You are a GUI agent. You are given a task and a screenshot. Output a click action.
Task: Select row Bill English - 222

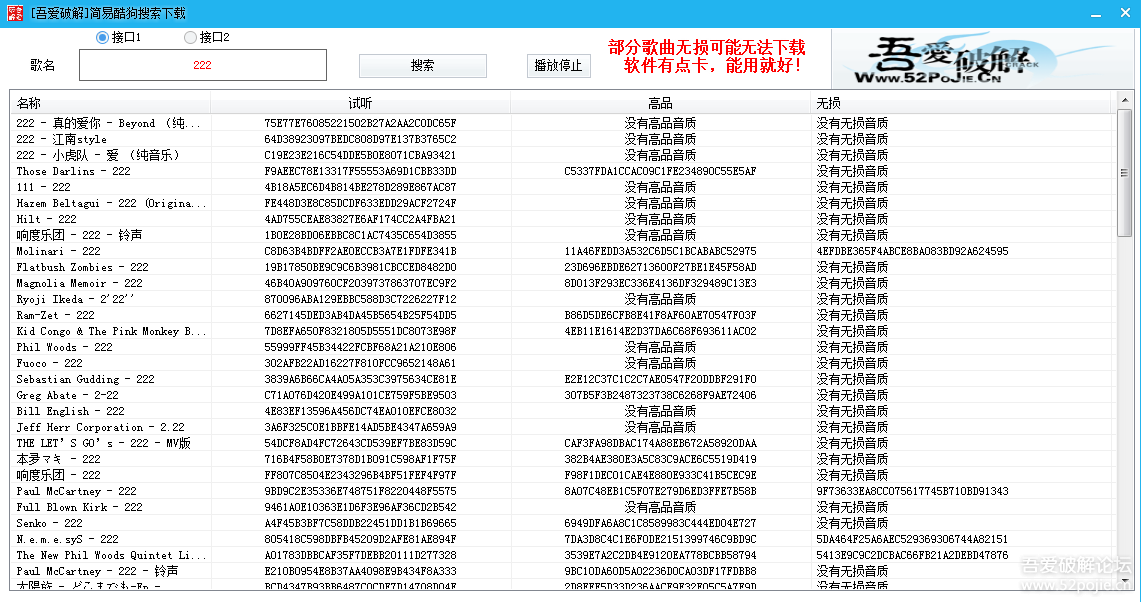click(560, 411)
